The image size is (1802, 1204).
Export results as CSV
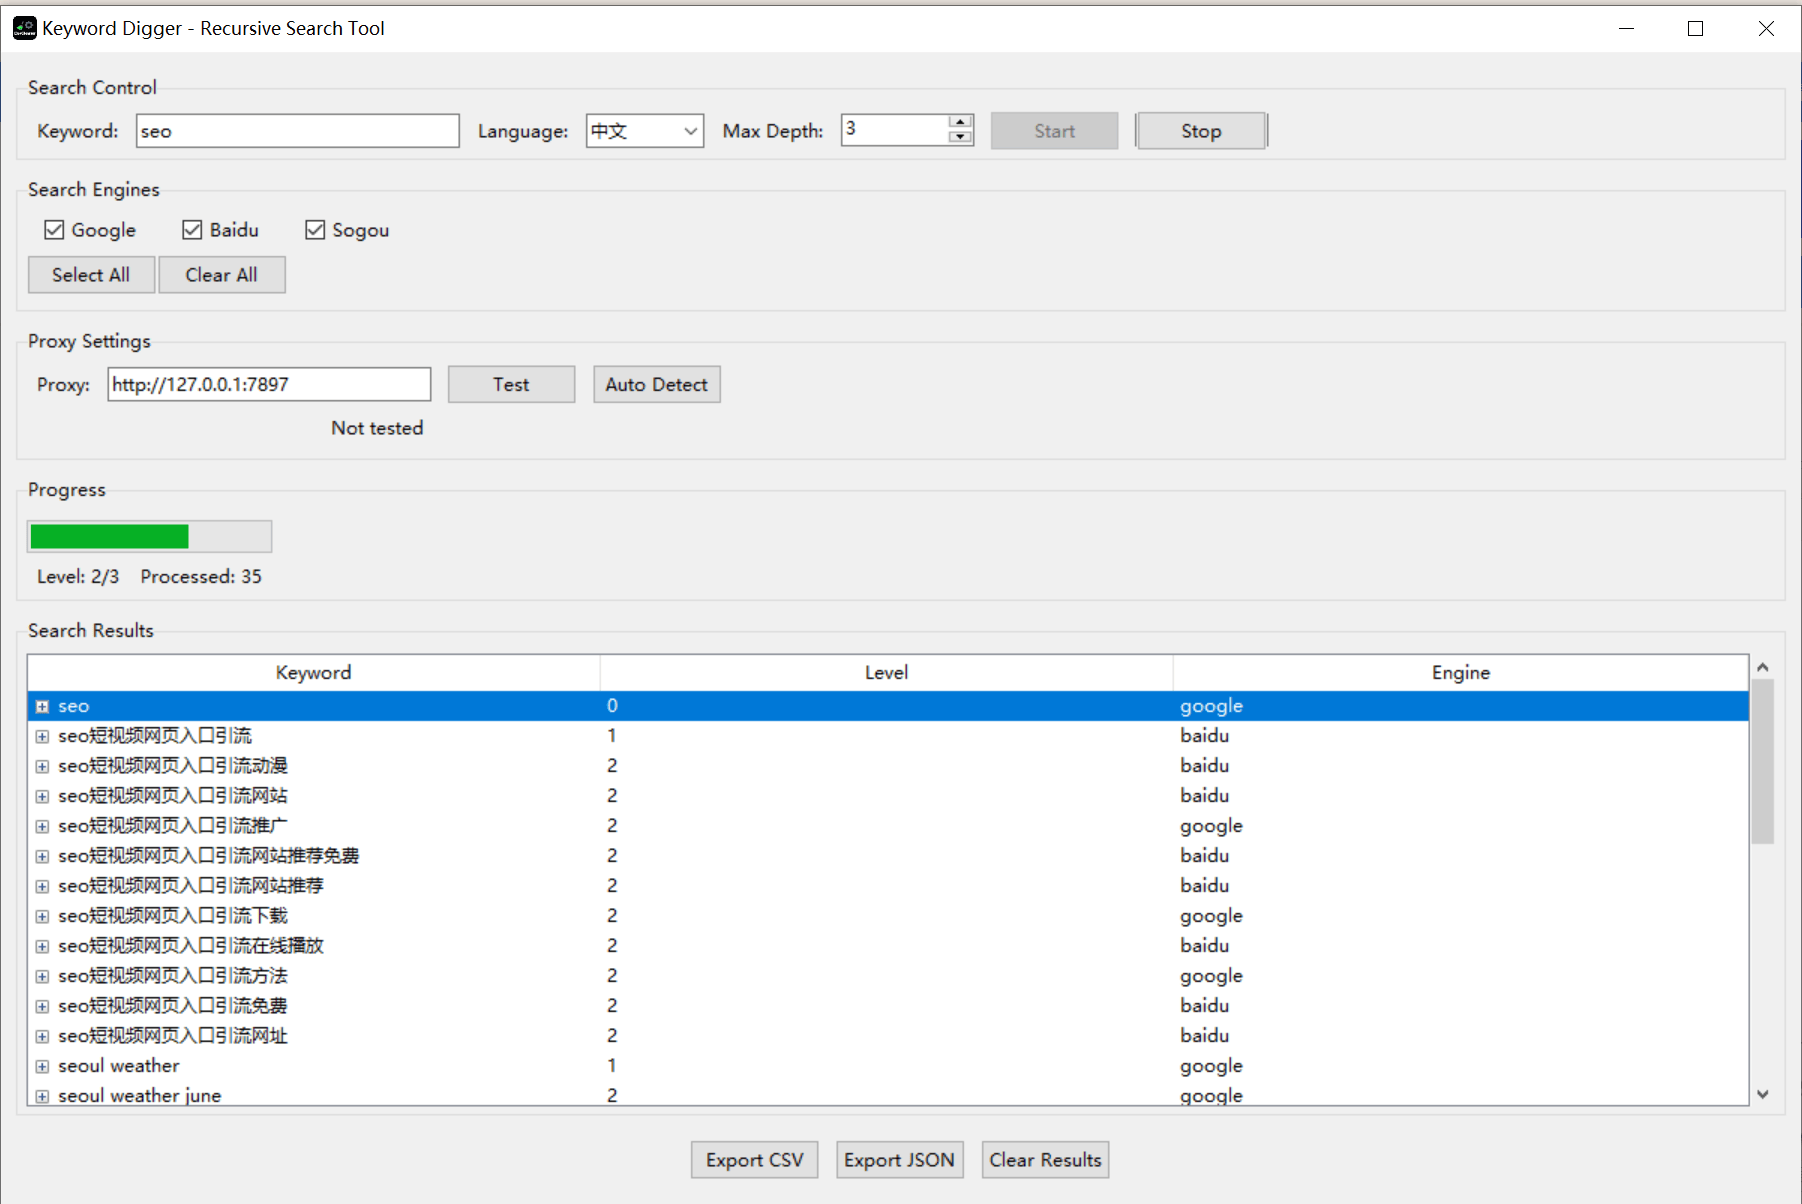(754, 1160)
